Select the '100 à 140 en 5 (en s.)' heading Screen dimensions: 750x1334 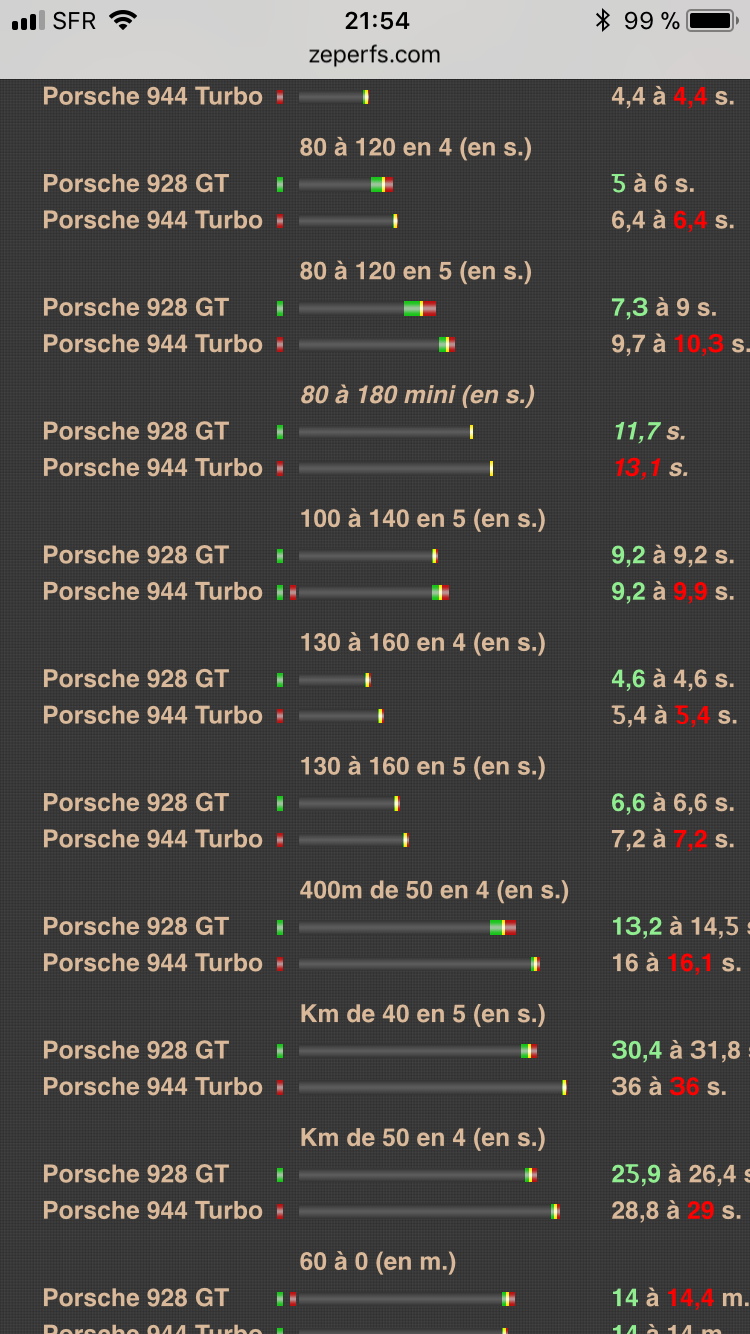422,520
